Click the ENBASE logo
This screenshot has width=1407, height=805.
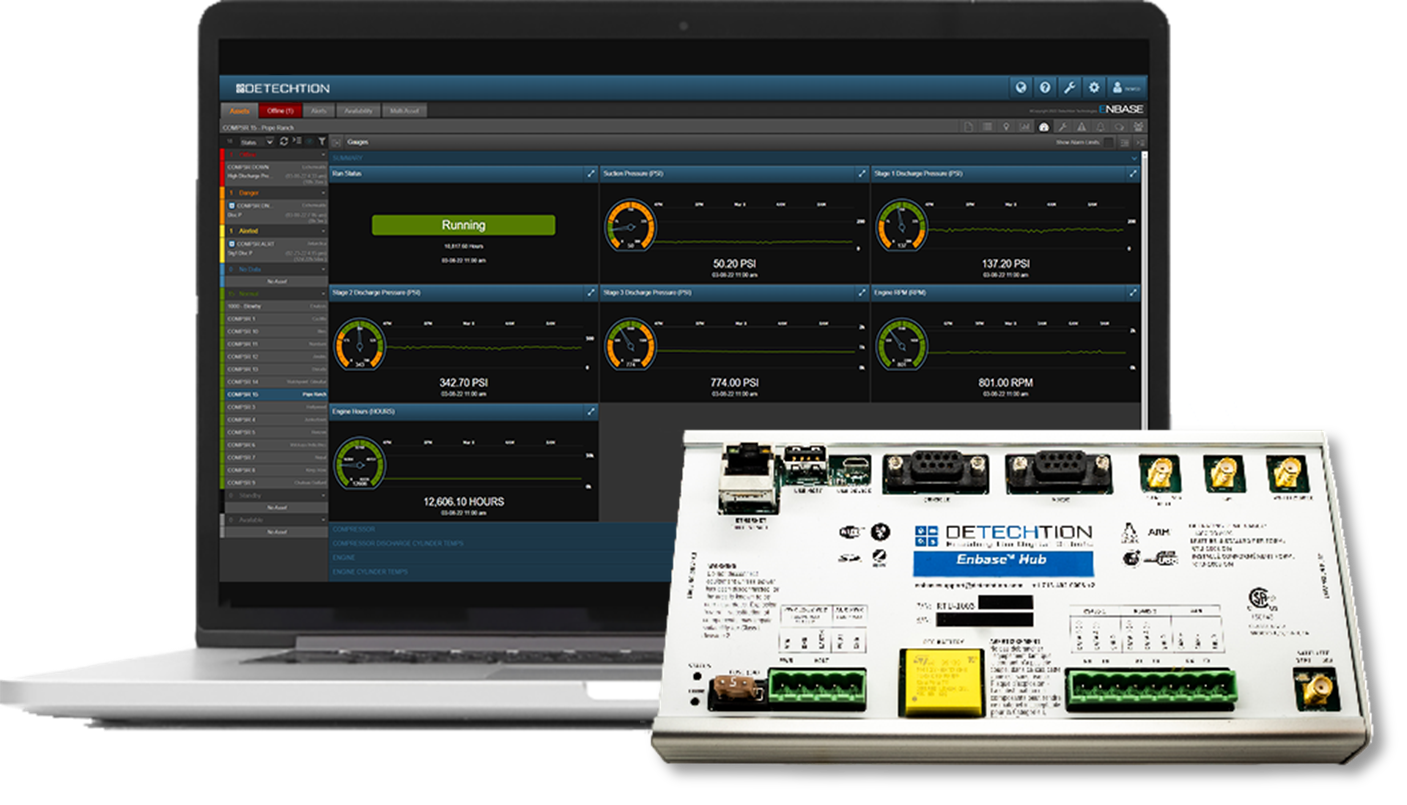1121,109
